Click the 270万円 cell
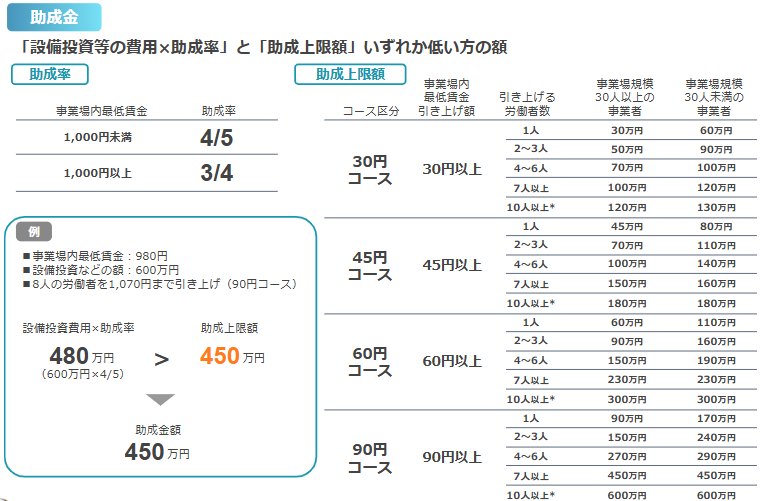Viewport: 766px width, 501px height. click(627, 457)
